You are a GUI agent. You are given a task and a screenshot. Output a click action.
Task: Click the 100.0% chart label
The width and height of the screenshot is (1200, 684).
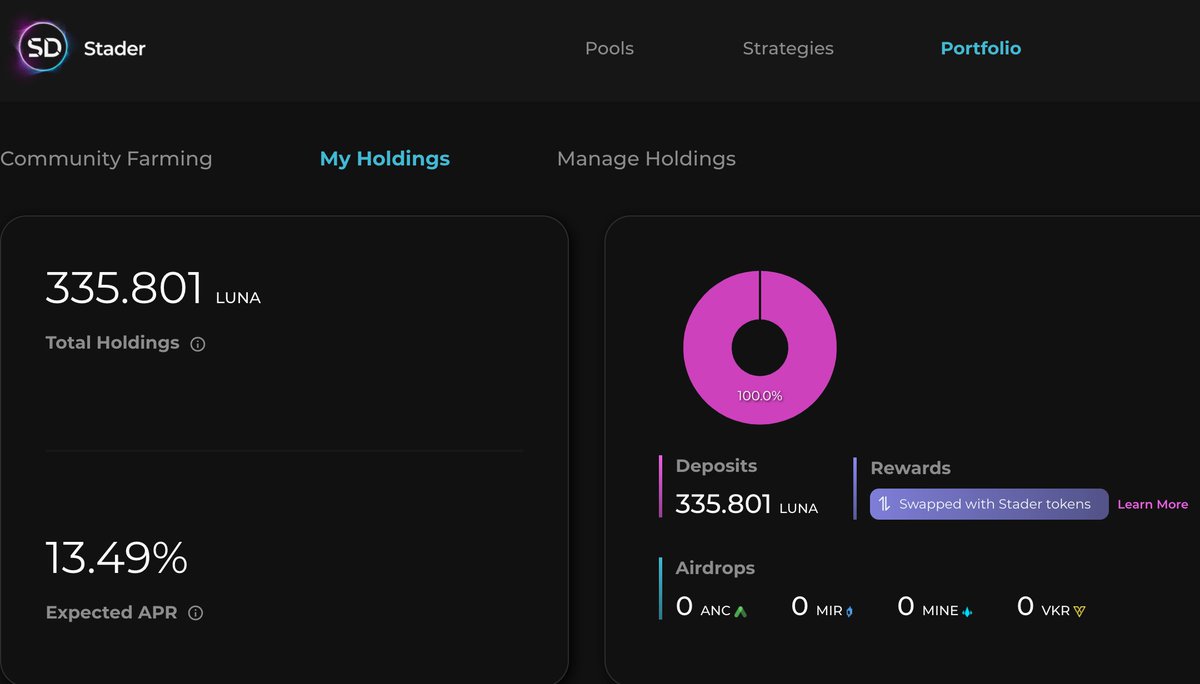pyautogui.click(x=760, y=395)
